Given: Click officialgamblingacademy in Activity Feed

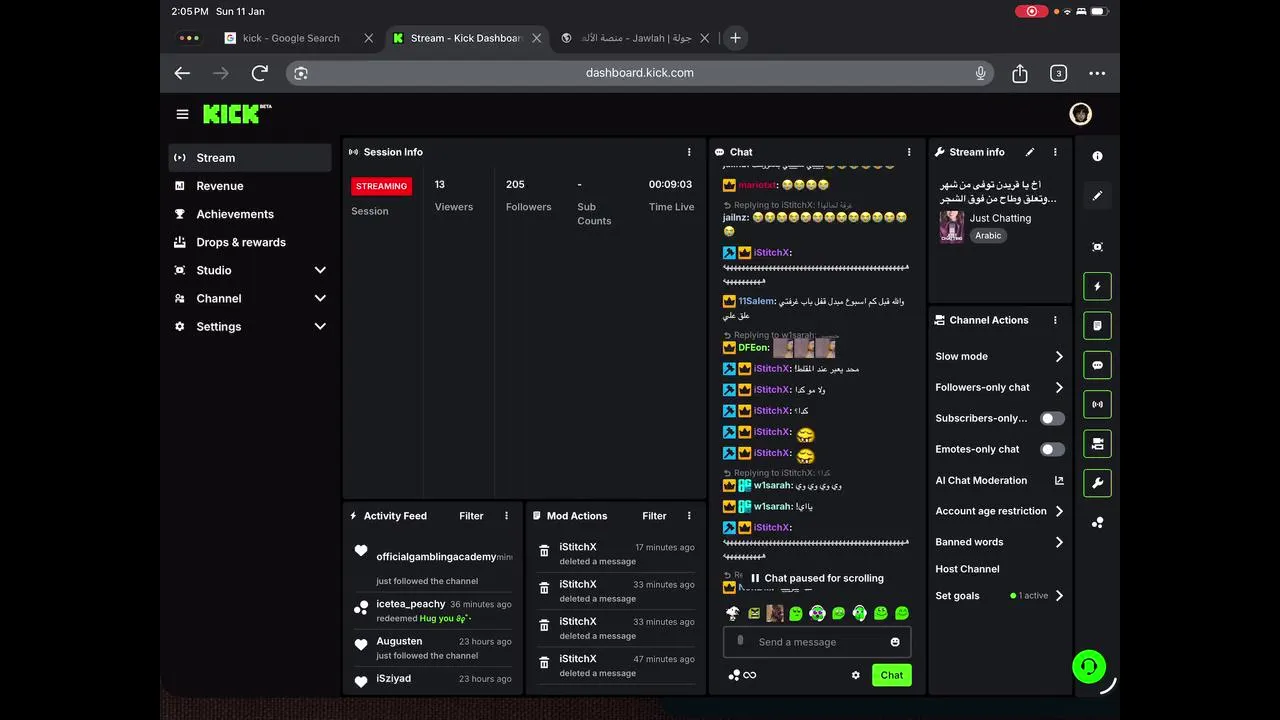Looking at the screenshot, I should [x=436, y=557].
